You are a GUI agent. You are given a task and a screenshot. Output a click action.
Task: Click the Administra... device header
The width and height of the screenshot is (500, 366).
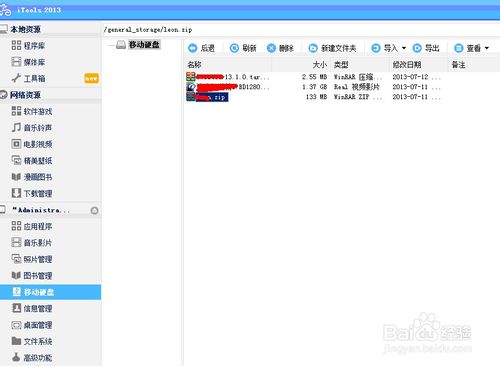[x=41, y=210]
